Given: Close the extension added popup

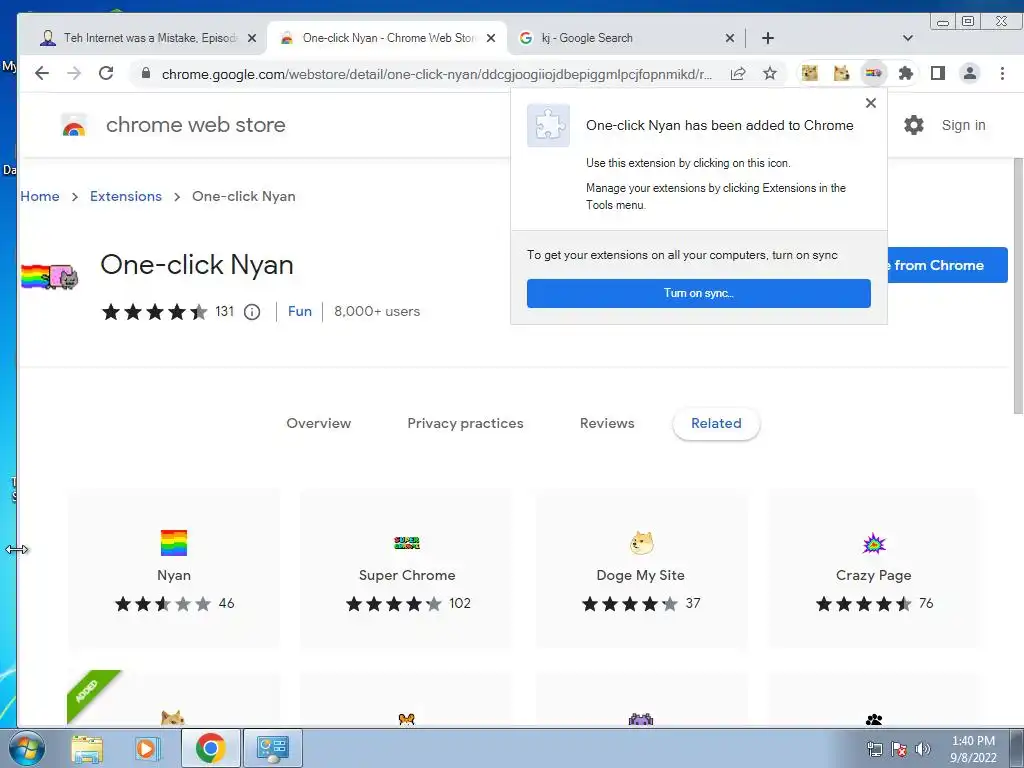Looking at the screenshot, I should [871, 103].
